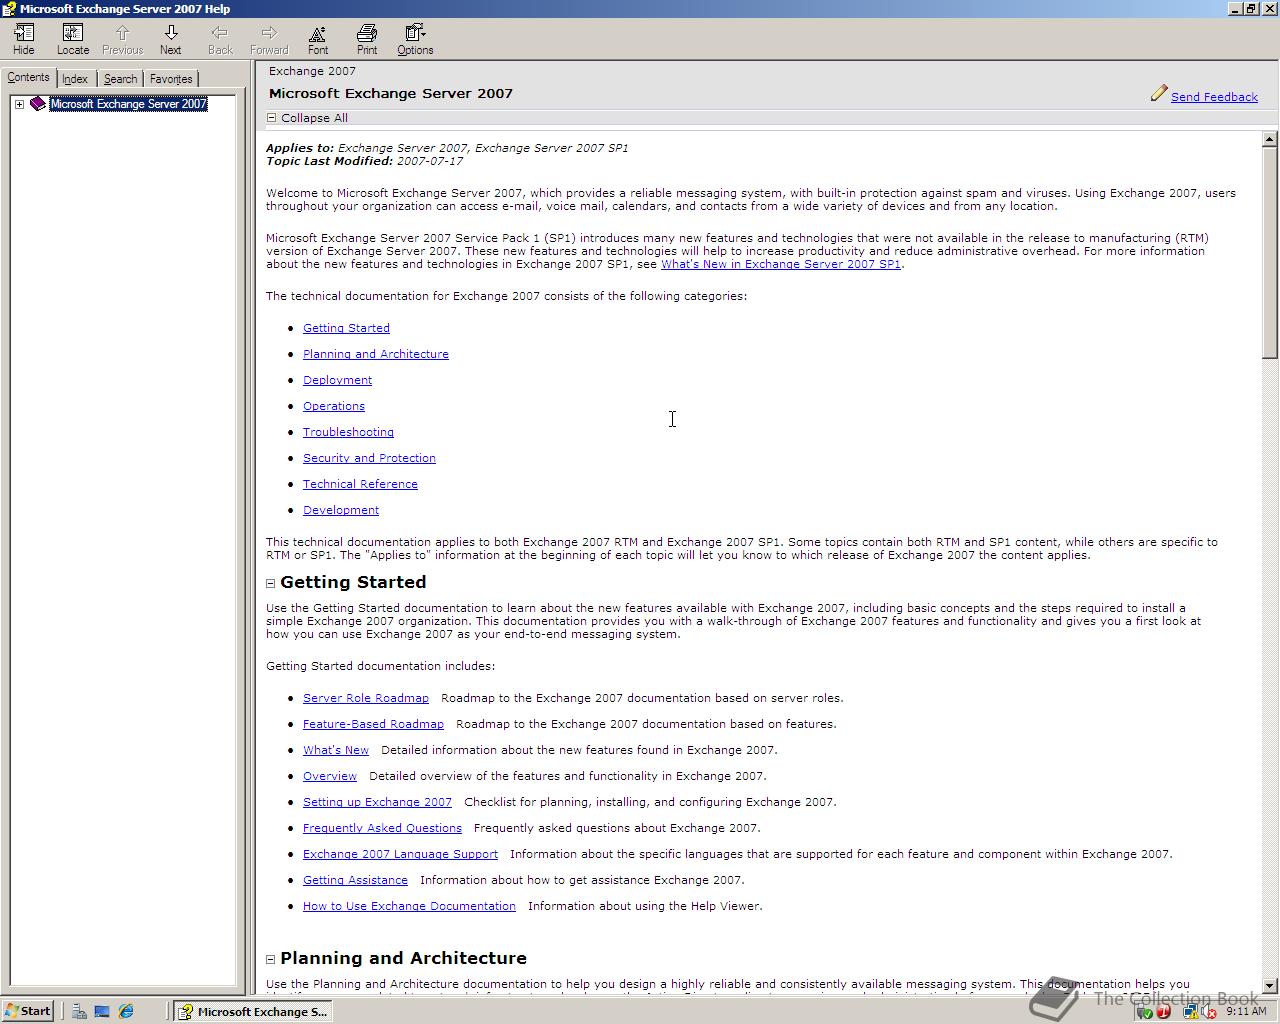This screenshot has width=1280, height=1024.
Task: Open the Operations link
Action: [334, 406]
